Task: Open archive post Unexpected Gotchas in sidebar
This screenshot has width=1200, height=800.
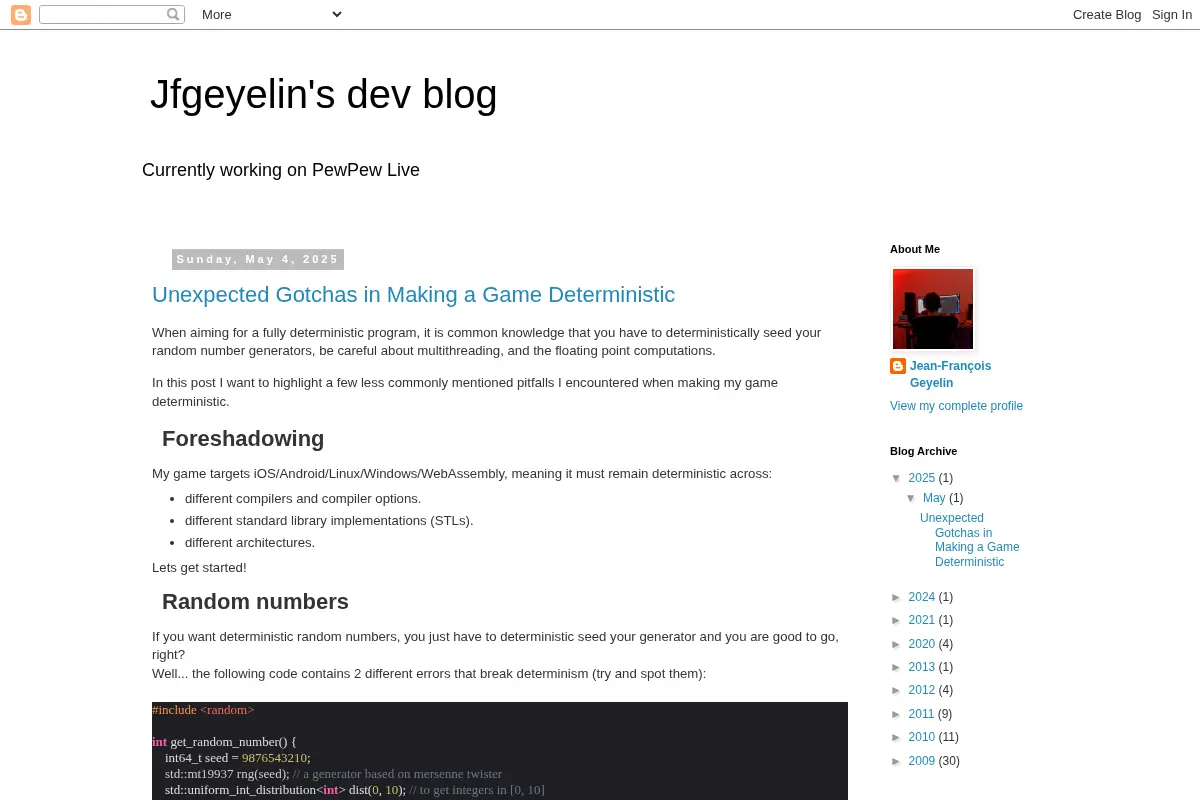Action: [970, 540]
